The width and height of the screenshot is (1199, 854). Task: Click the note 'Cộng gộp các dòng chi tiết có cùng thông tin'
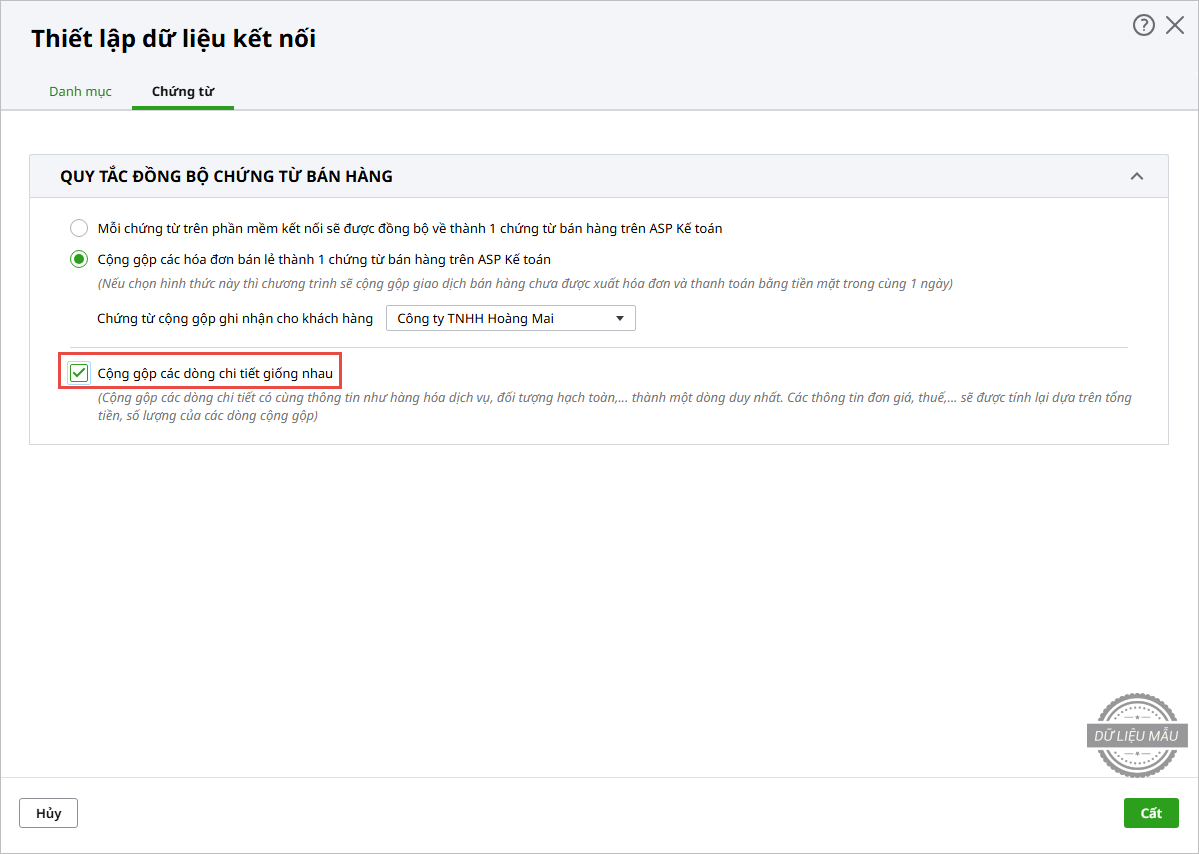point(615,406)
